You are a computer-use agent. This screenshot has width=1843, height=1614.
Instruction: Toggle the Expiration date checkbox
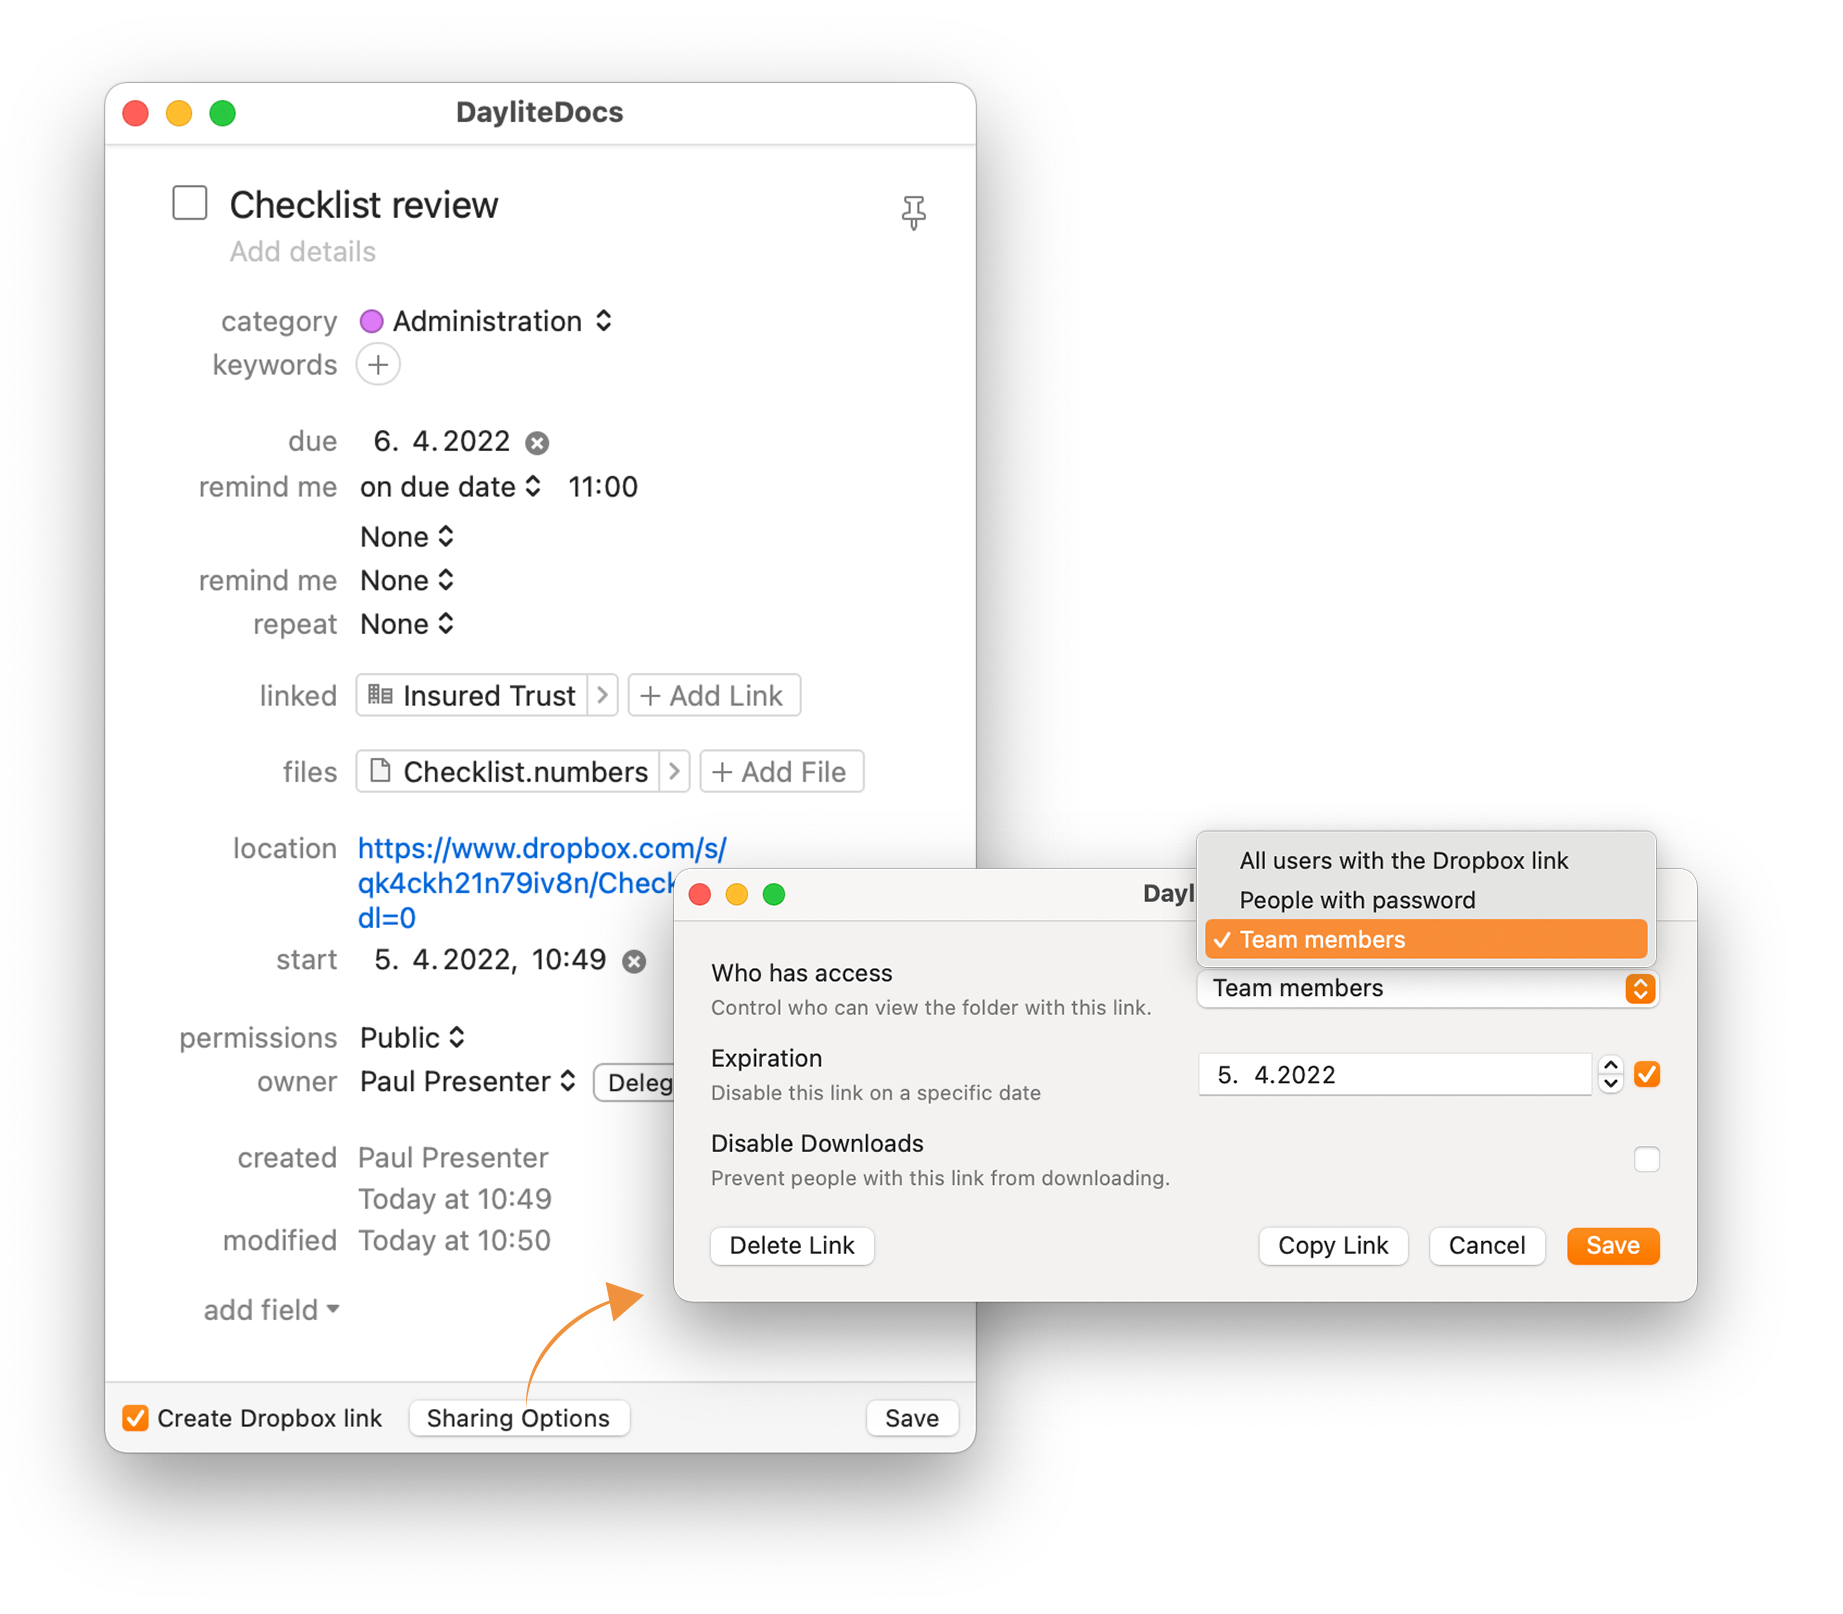[1647, 1074]
